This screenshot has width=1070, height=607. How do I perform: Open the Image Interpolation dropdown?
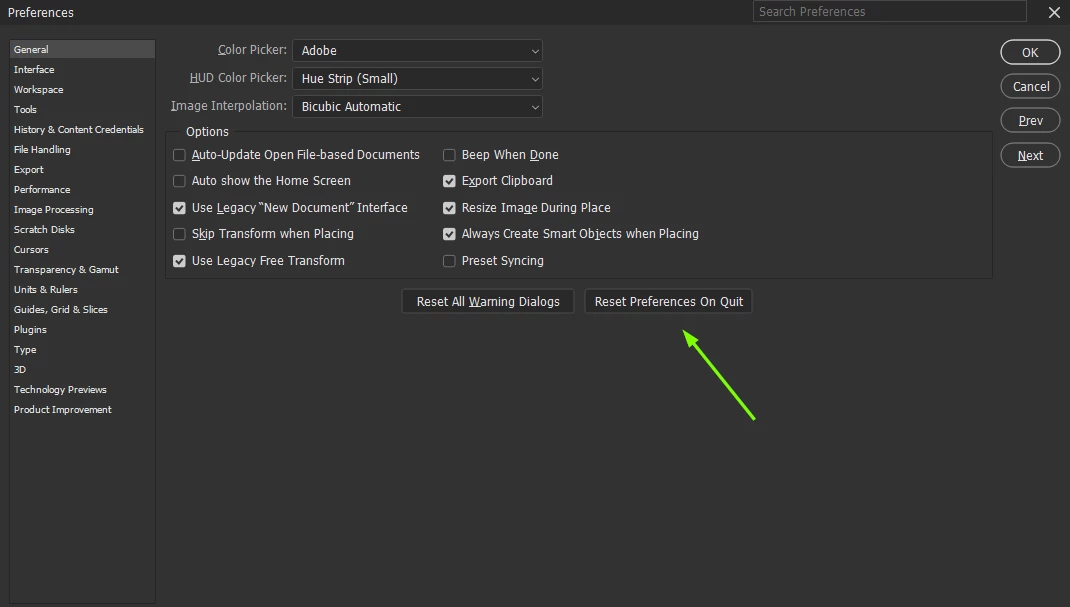[417, 106]
